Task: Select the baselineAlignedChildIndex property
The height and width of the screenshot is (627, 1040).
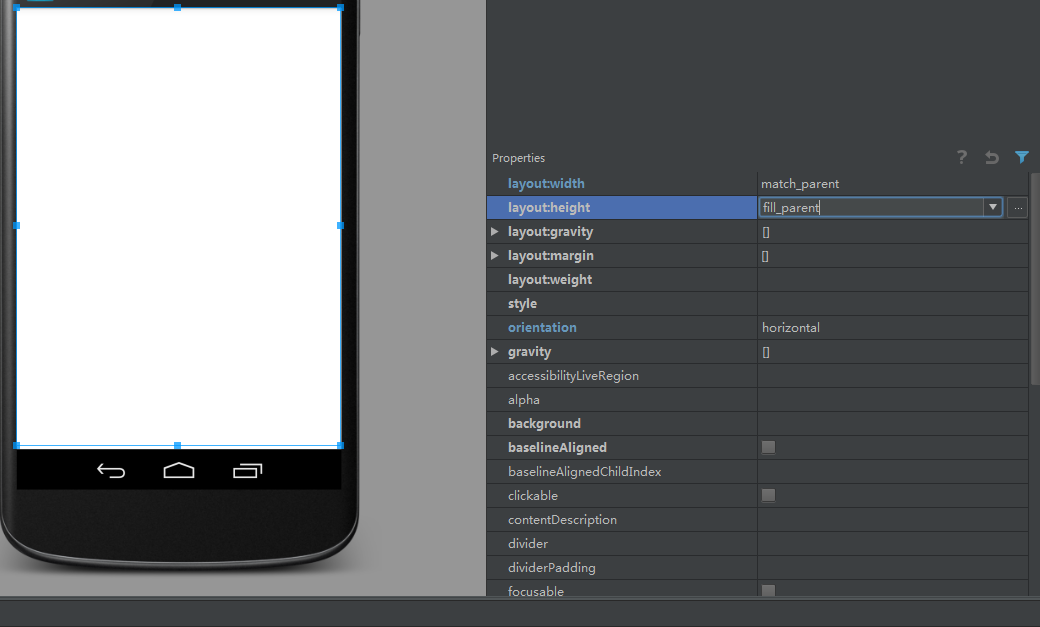Action: pos(584,472)
